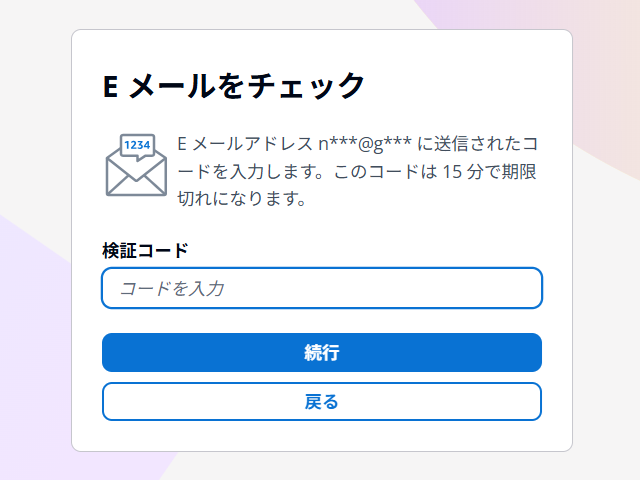The image size is (640, 480).
Task: Click the E メールをチェック heading
Action: coord(234,86)
